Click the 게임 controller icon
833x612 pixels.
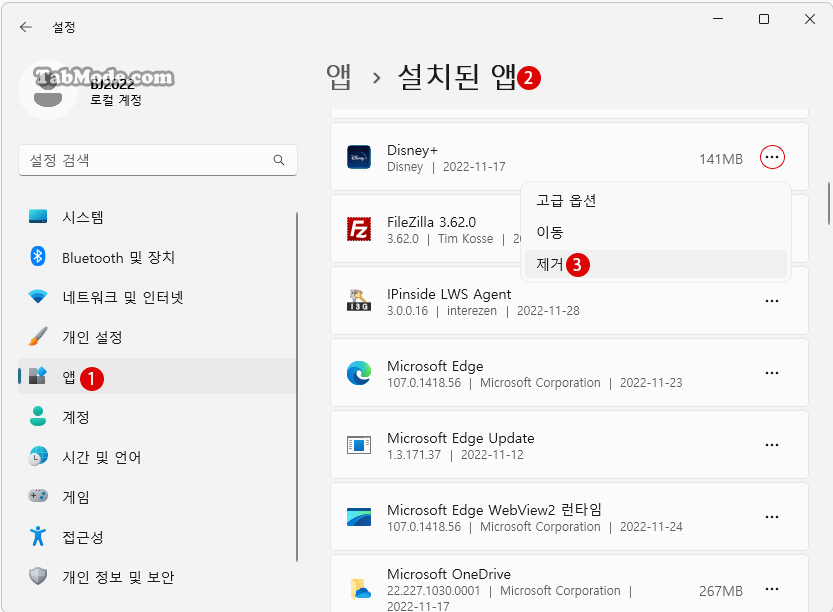pos(38,496)
